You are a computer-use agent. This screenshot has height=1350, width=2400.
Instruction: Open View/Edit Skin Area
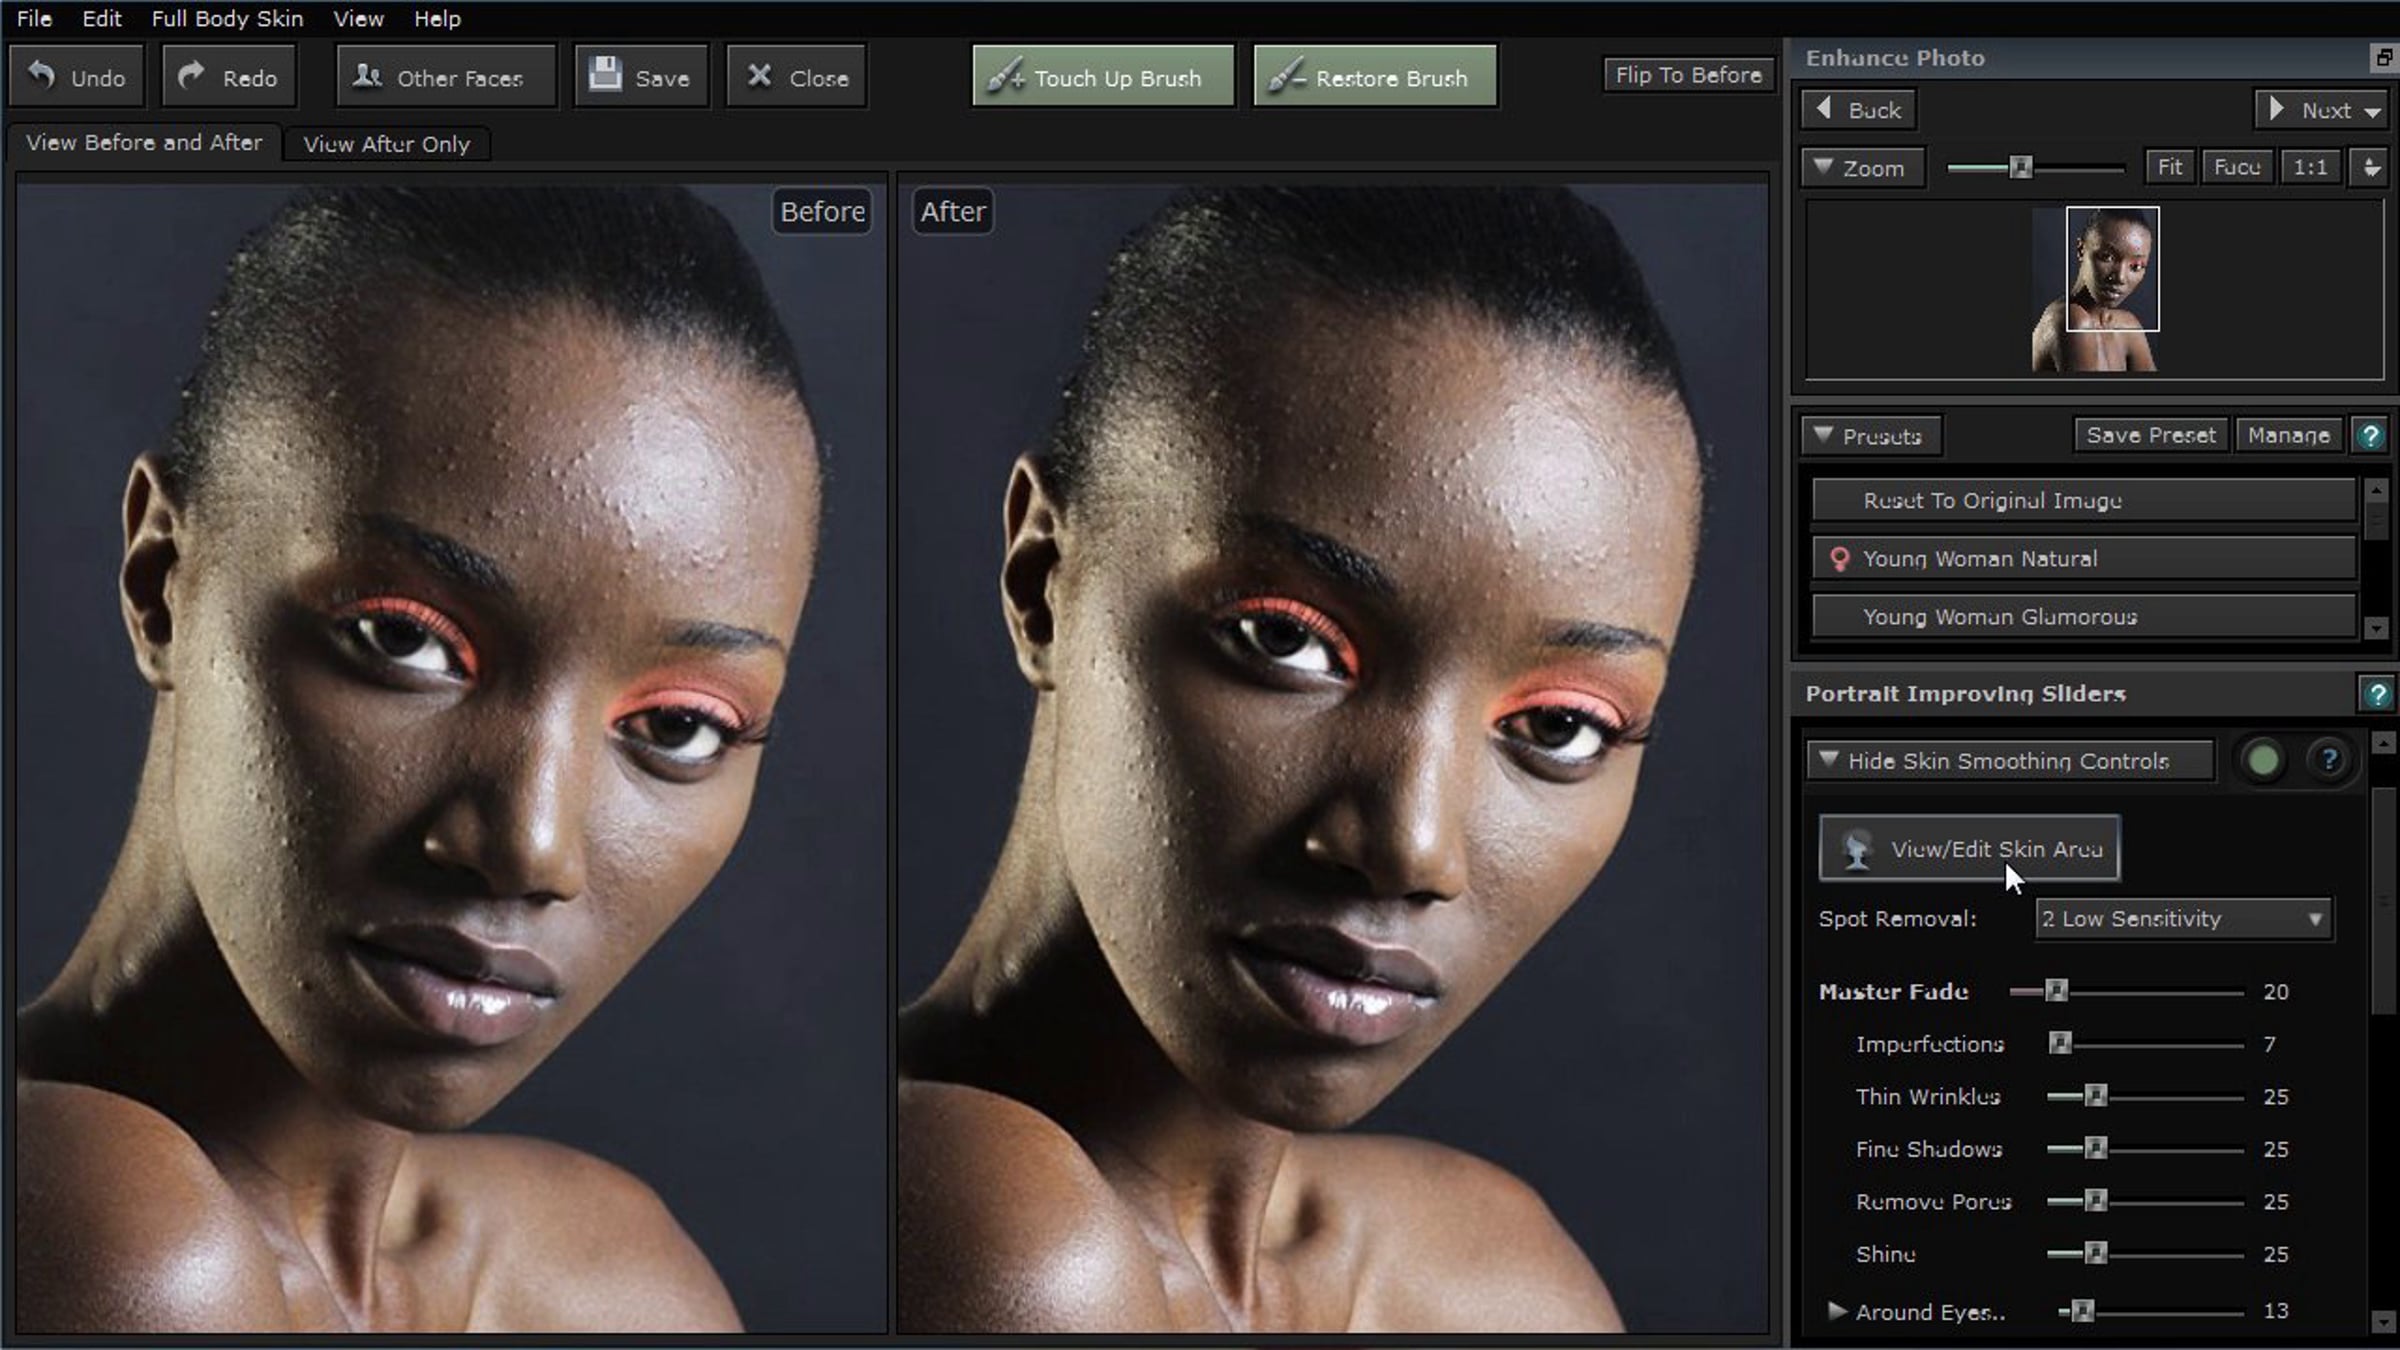coord(1968,849)
